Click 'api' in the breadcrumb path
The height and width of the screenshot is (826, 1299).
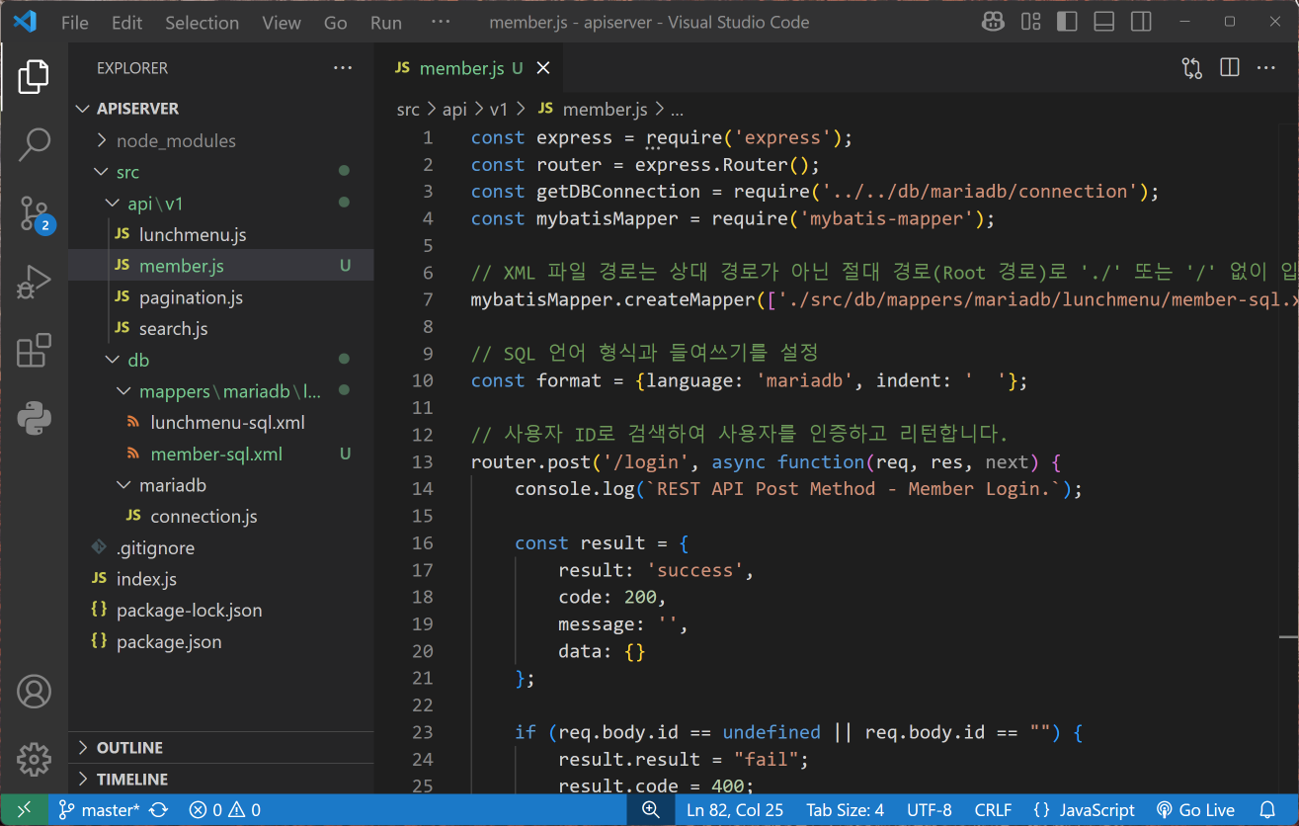pos(455,109)
